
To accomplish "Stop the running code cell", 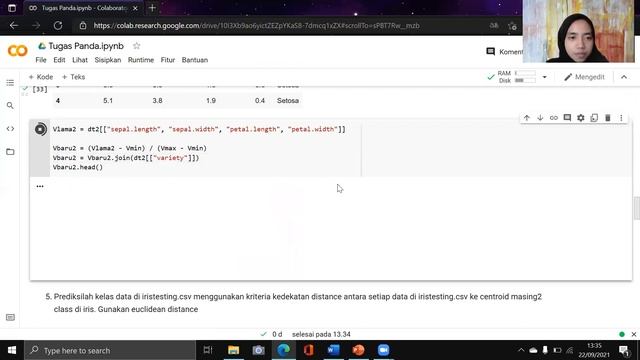I will (40, 129).
